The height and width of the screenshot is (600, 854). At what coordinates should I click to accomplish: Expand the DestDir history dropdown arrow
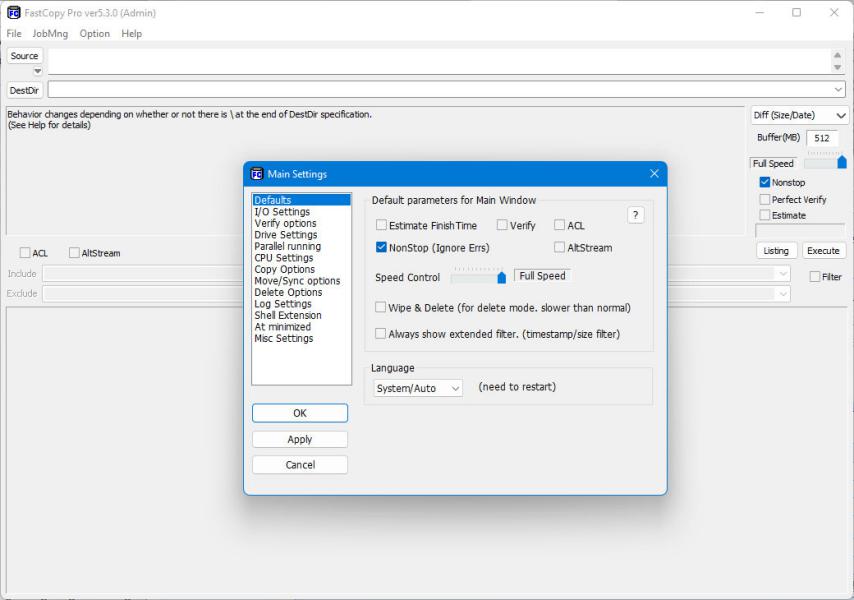[838, 89]
